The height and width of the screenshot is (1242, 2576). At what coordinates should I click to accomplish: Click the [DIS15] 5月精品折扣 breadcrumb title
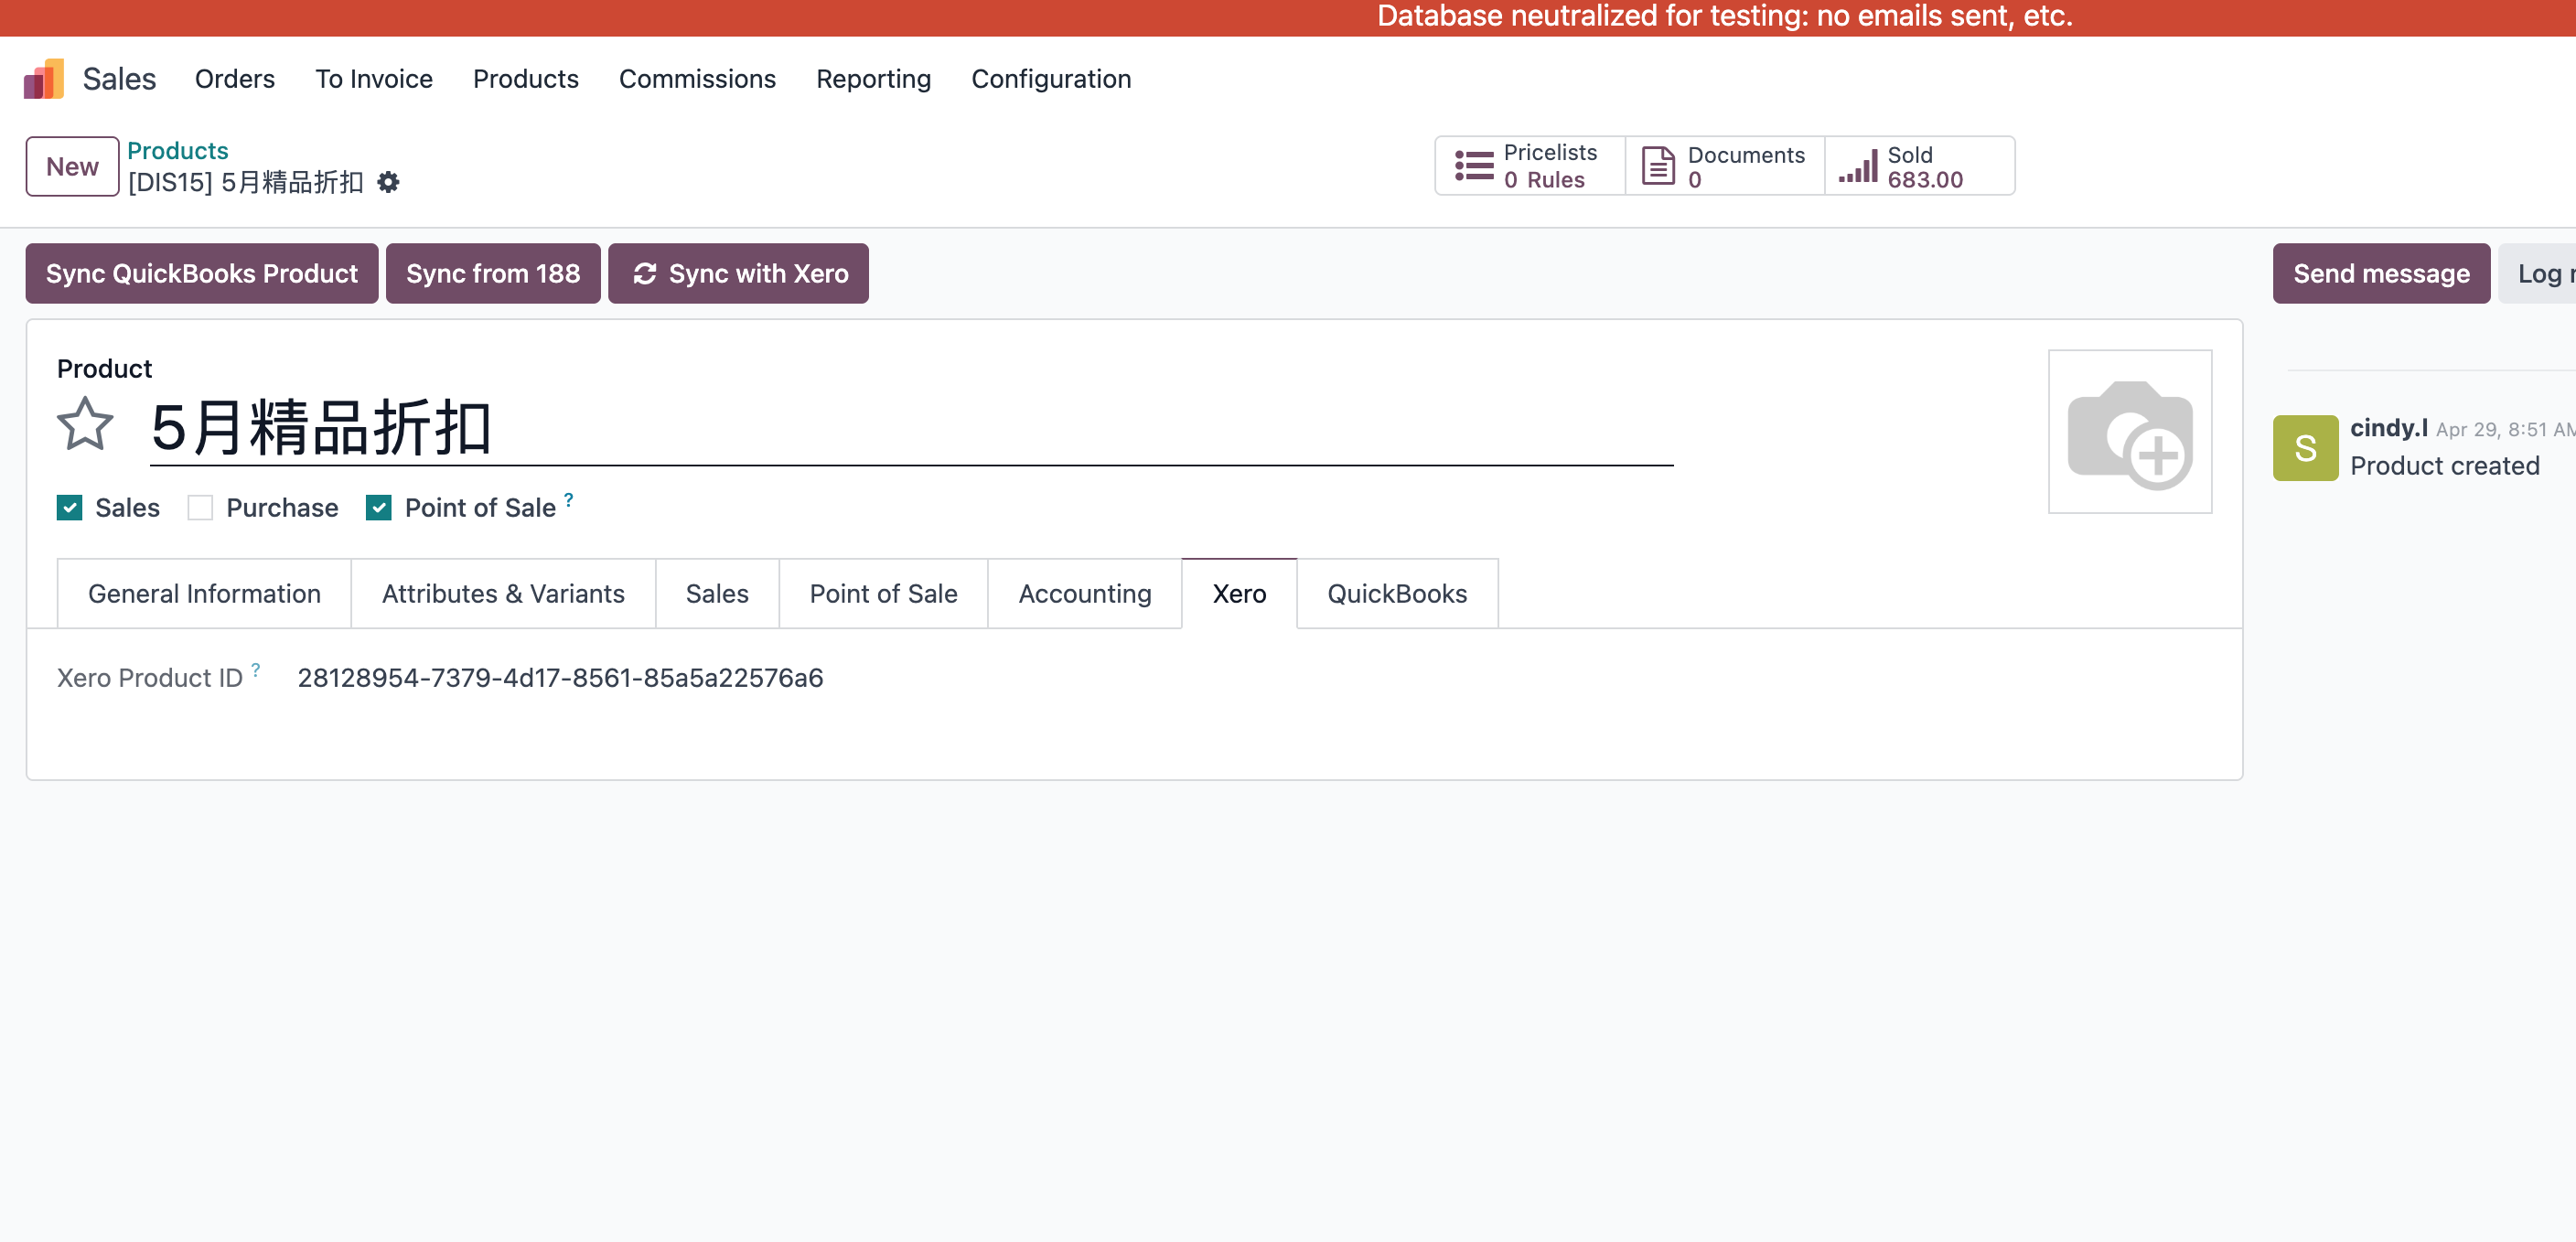point(245,182)
